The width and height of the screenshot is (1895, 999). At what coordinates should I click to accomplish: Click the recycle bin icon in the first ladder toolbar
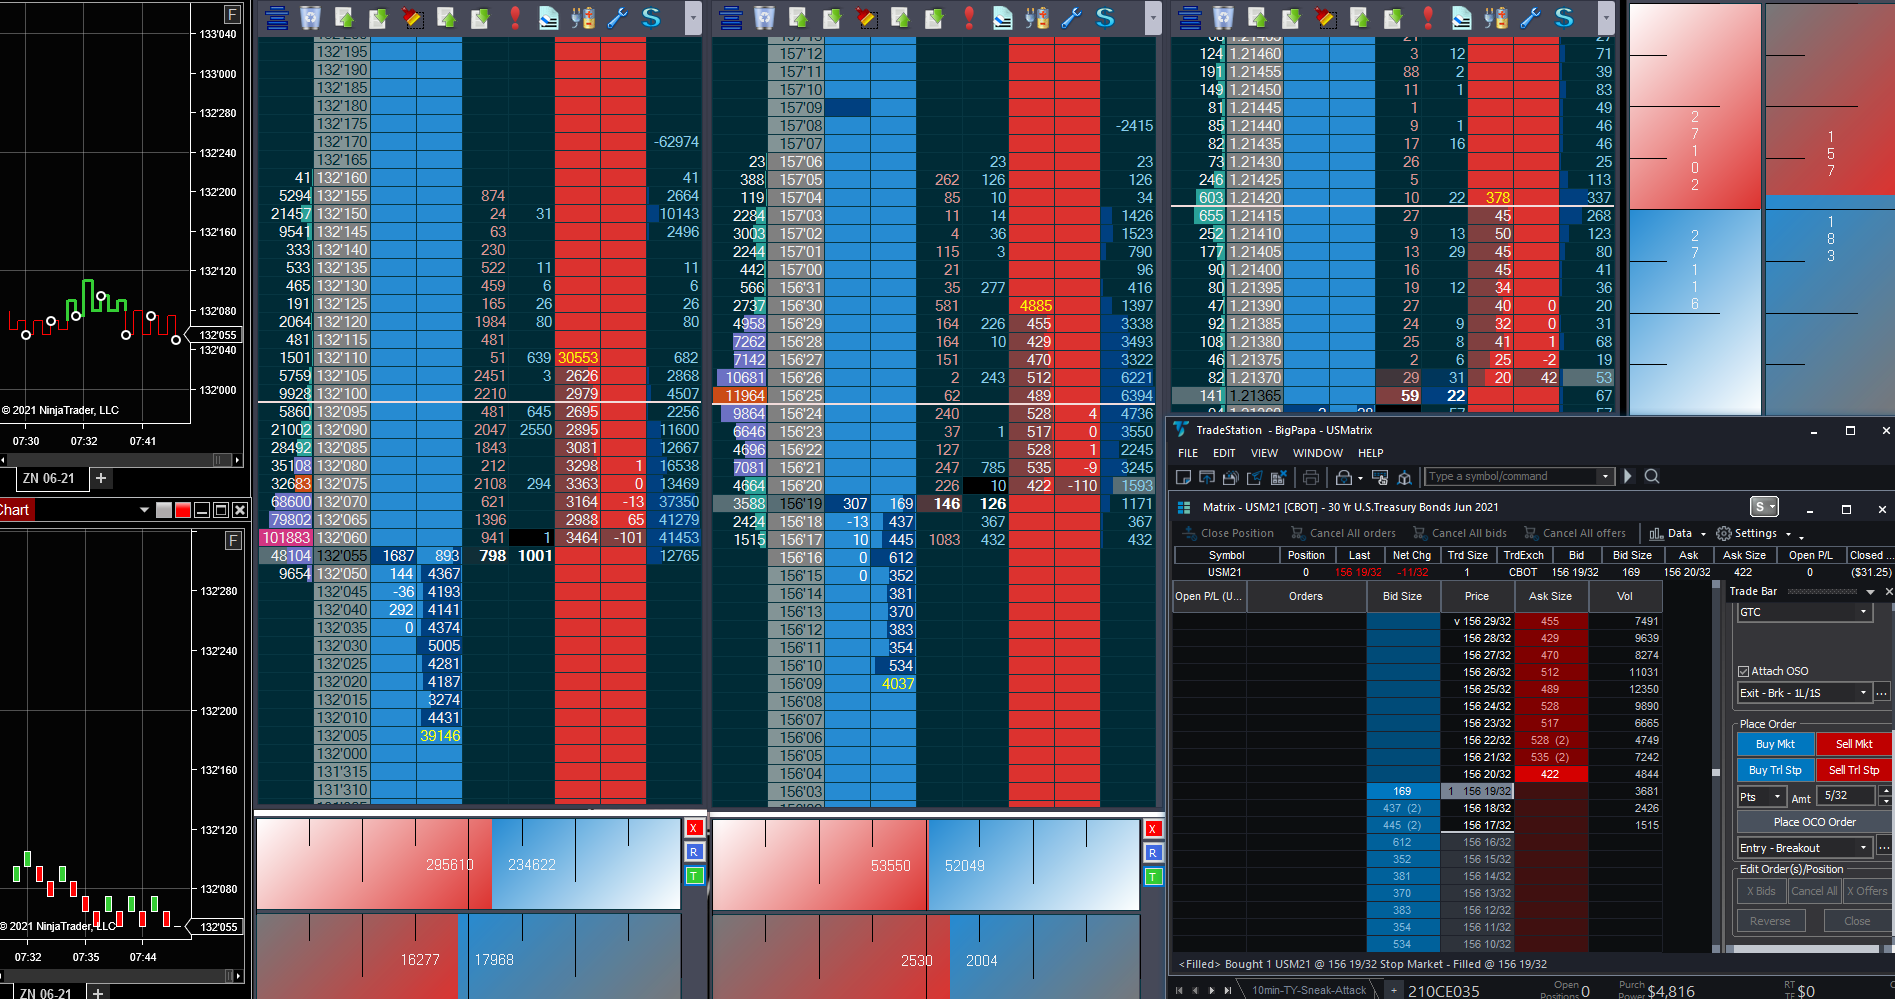tap(310, 17)
